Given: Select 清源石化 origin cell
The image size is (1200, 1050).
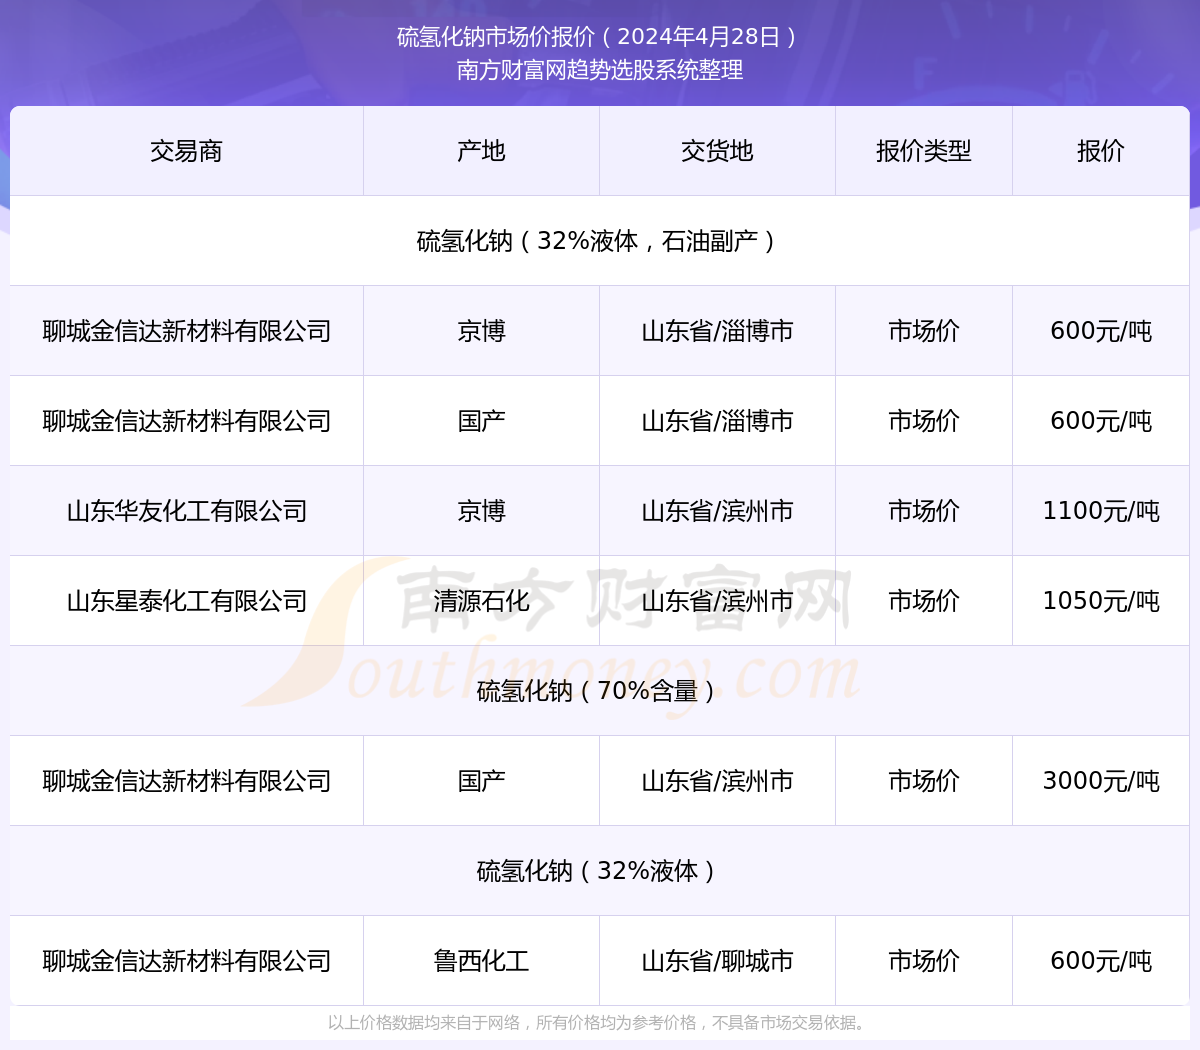Looking at the screenshot, I should tap(481, 601).
